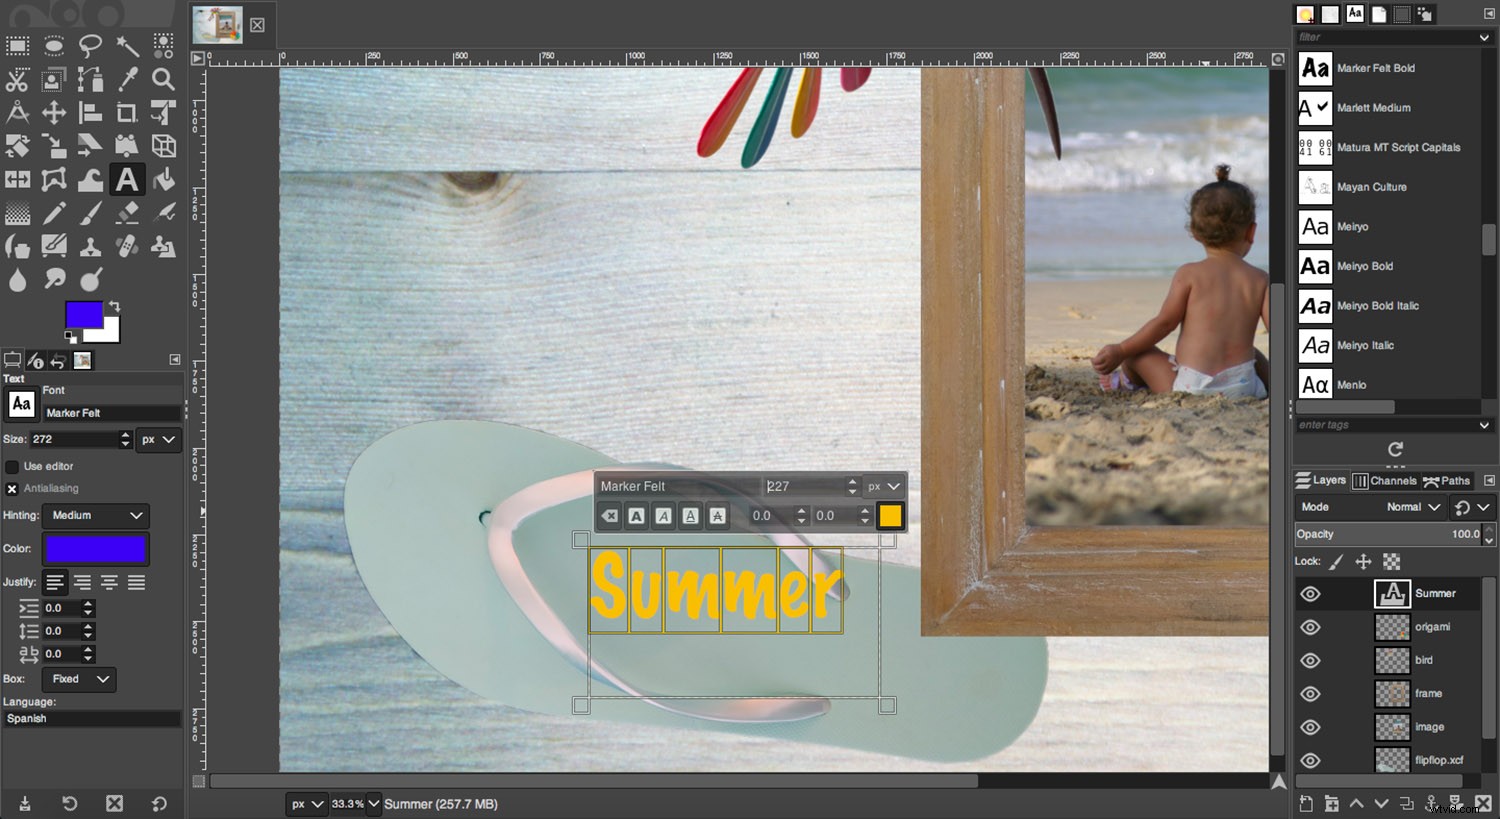Switch to the Paths tab
The width and height of the screenshot is (1500, 819).
(x=1448, y=481)
